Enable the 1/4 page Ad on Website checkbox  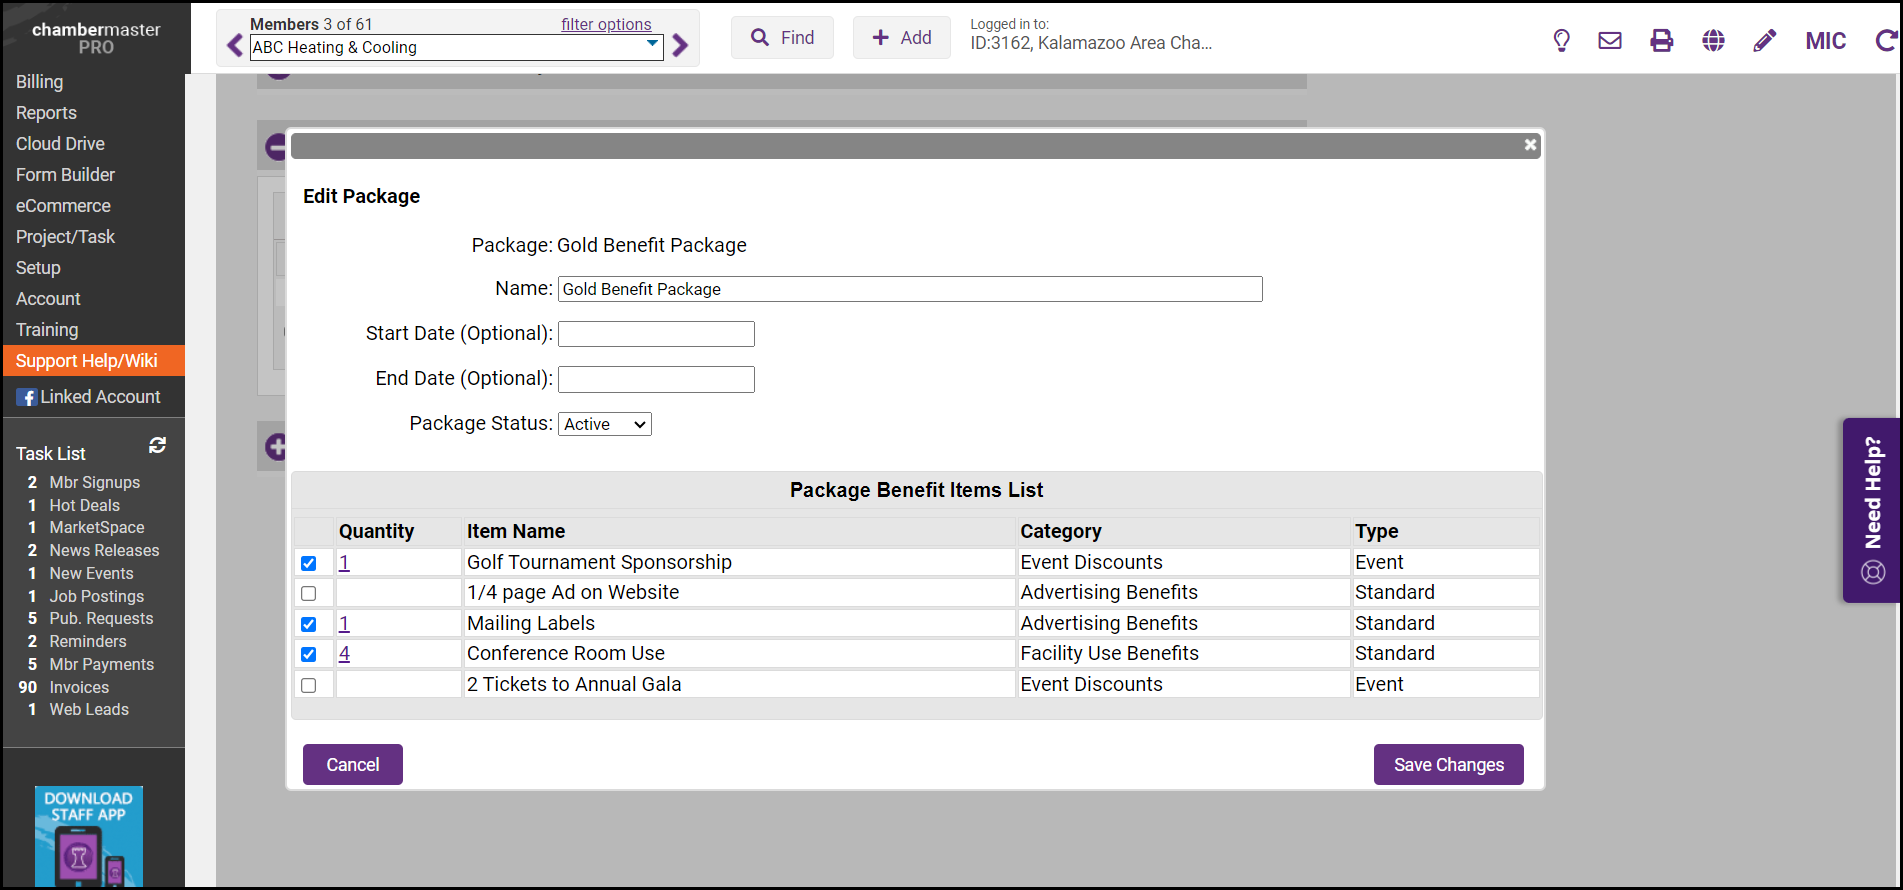coord(309,594)
